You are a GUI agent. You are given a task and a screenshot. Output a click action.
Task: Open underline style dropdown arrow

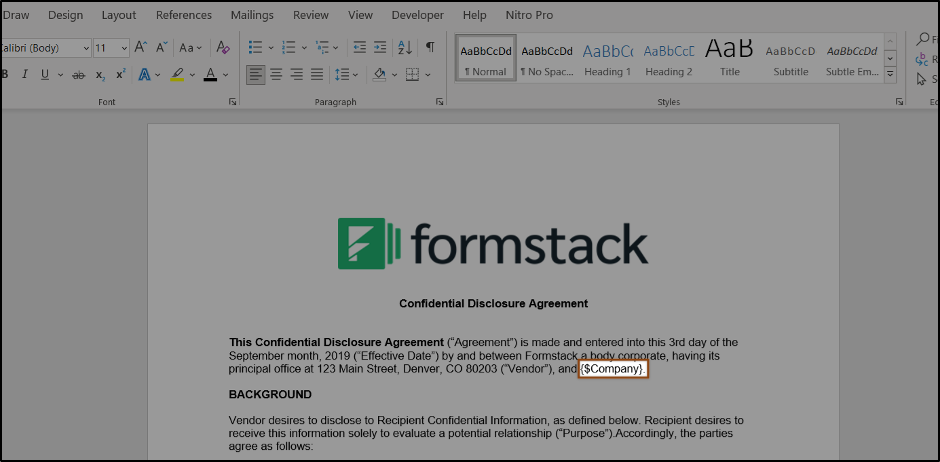click(60, 75)
